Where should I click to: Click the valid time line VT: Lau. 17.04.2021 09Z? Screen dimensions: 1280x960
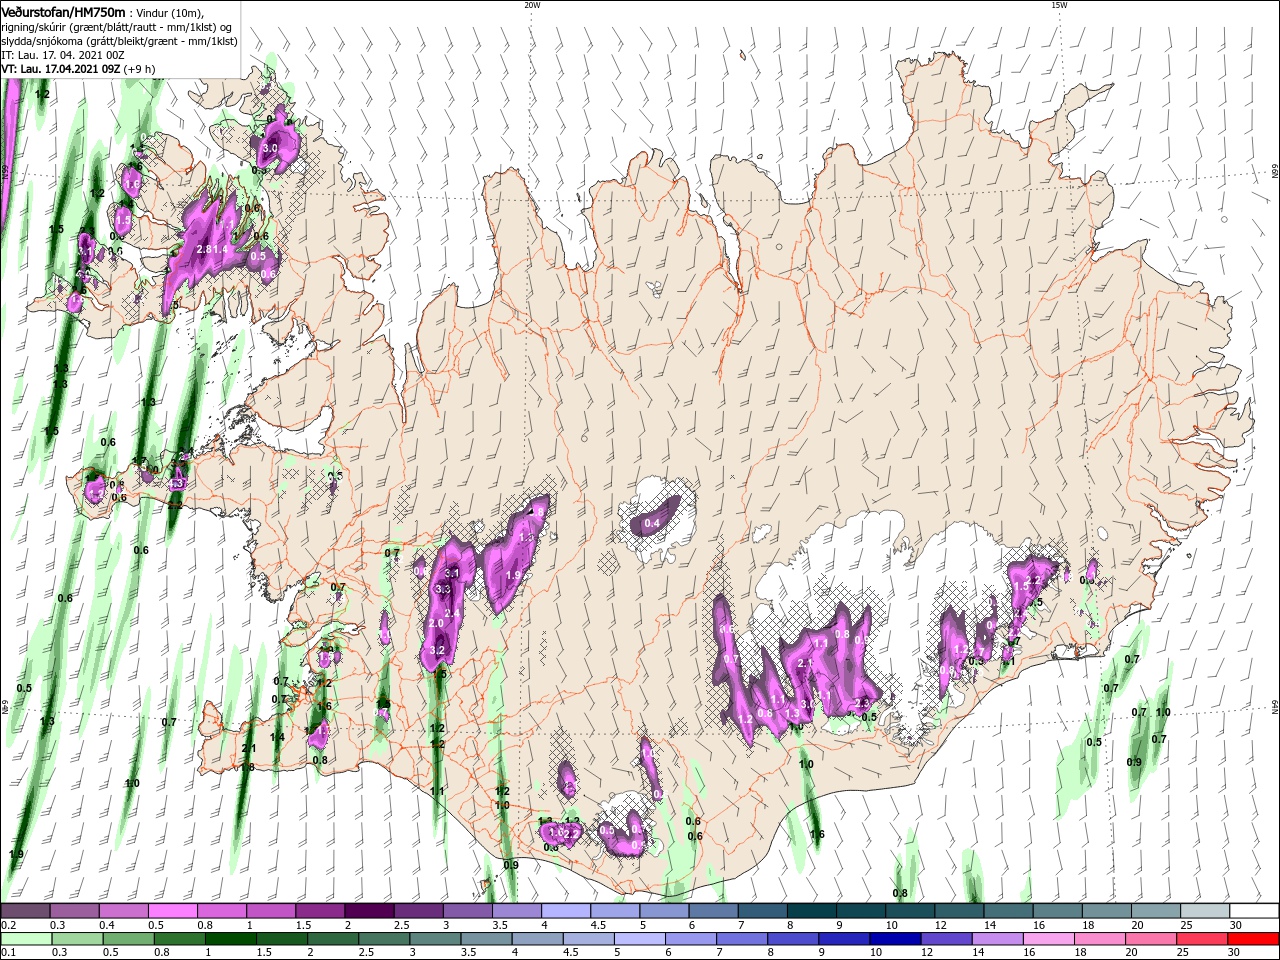(x=62, y=69)
